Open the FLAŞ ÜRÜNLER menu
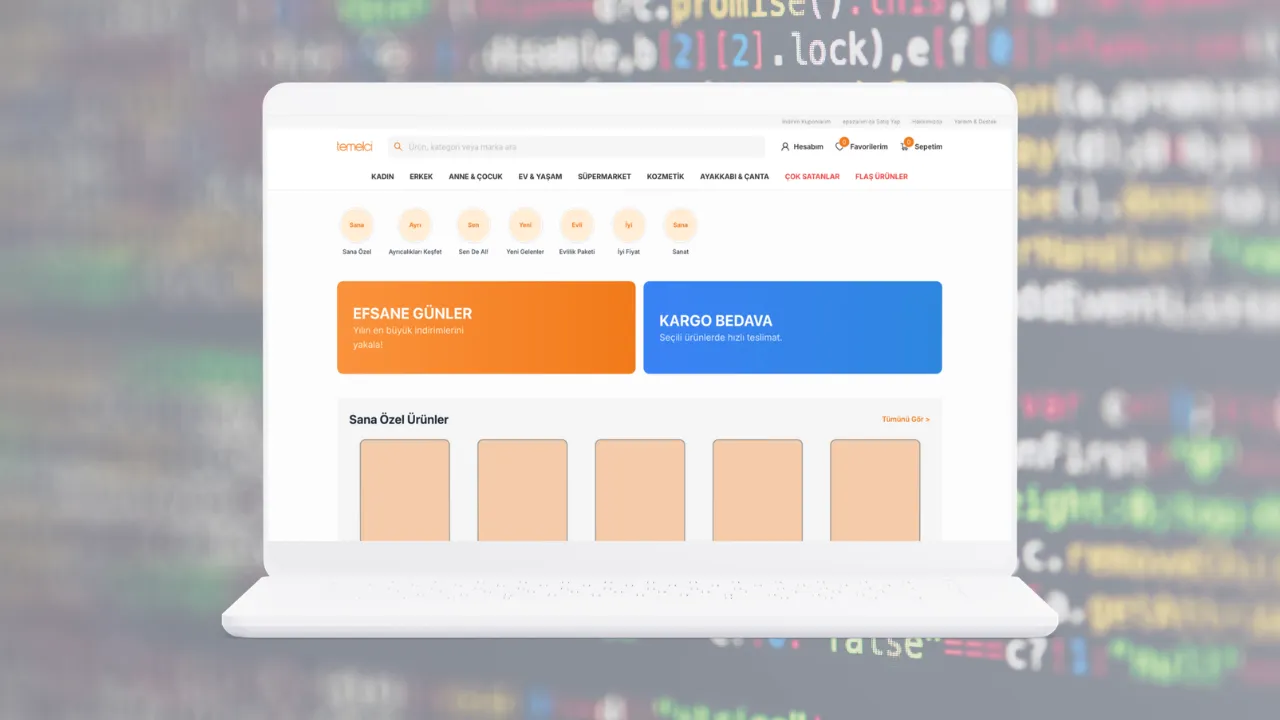 click(881, 177)
